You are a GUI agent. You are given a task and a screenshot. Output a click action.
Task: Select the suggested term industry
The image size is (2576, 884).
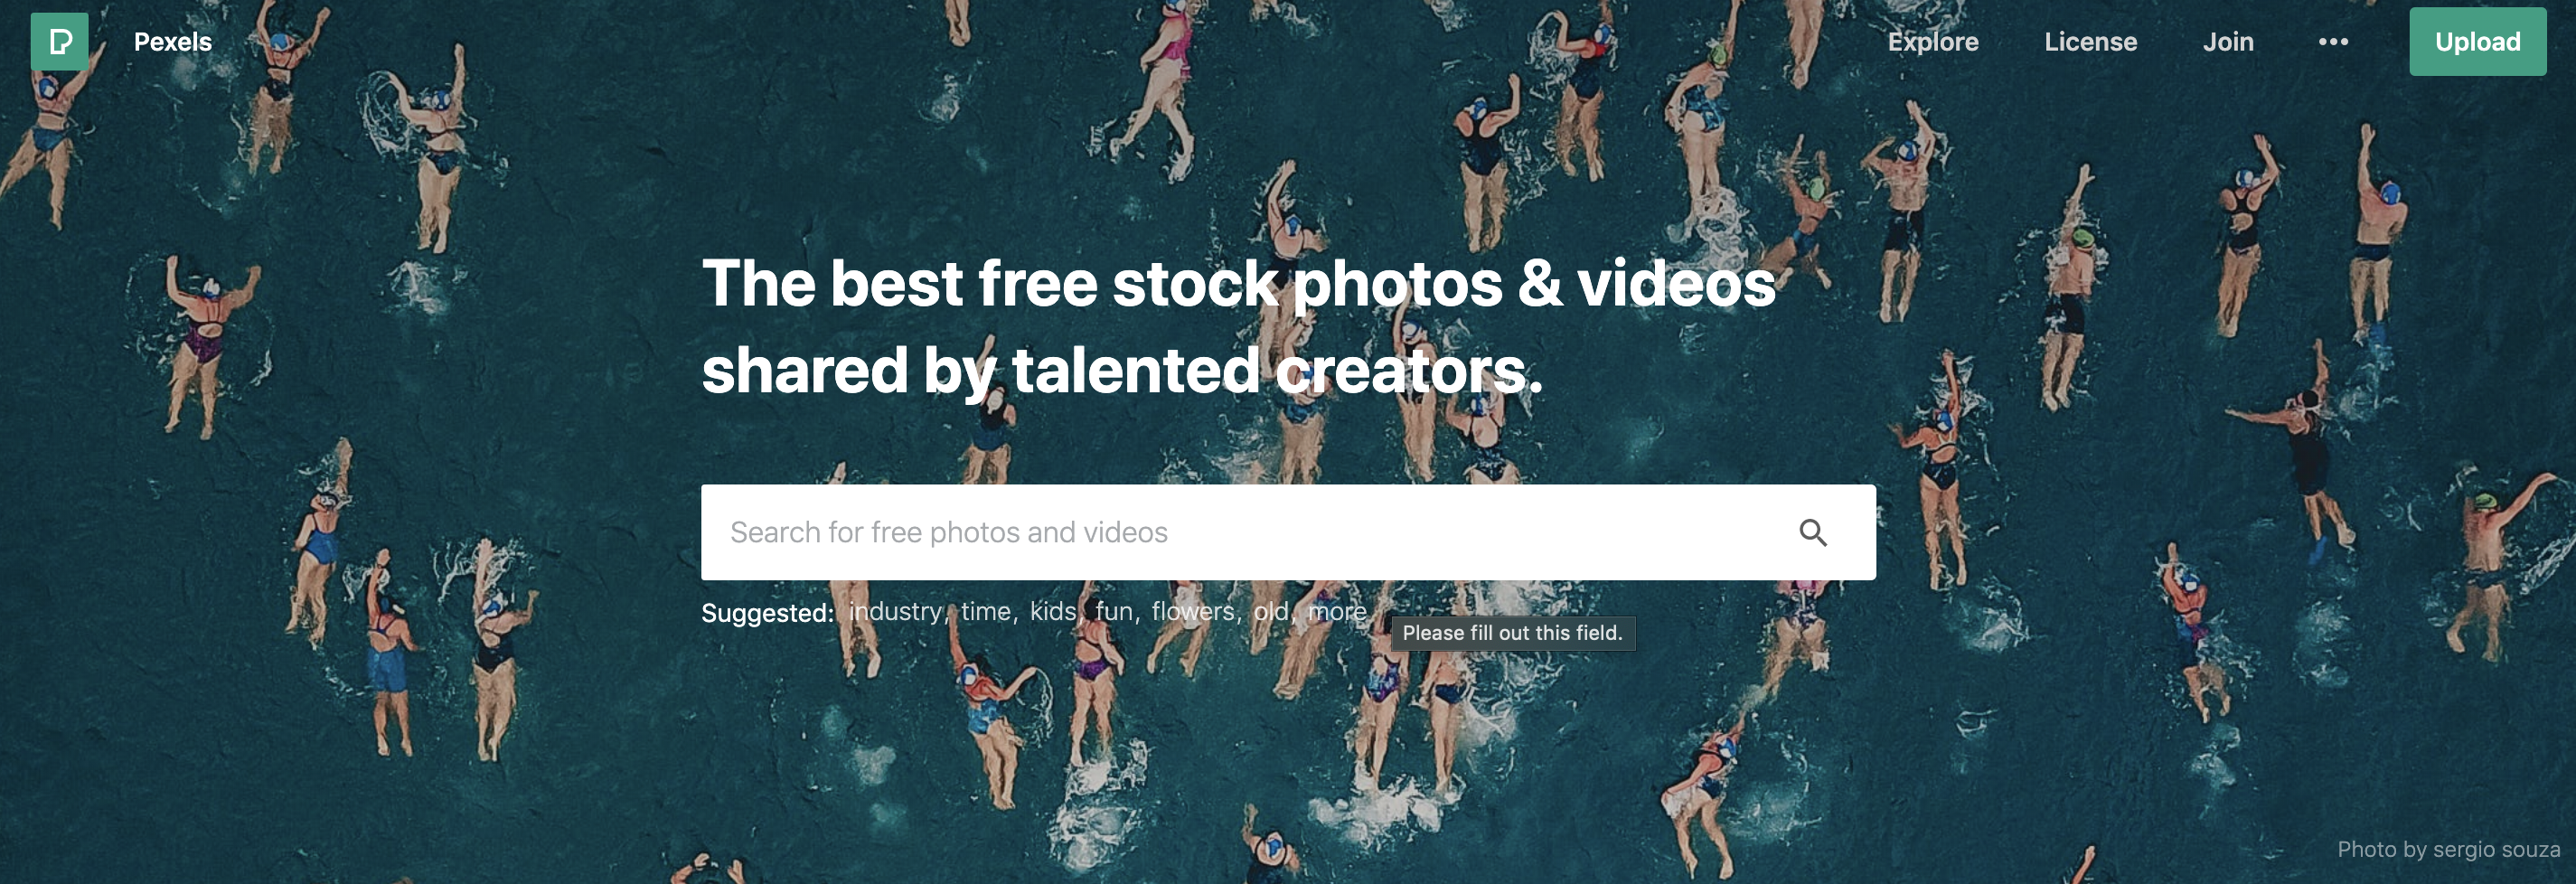[x=895, y=612]
